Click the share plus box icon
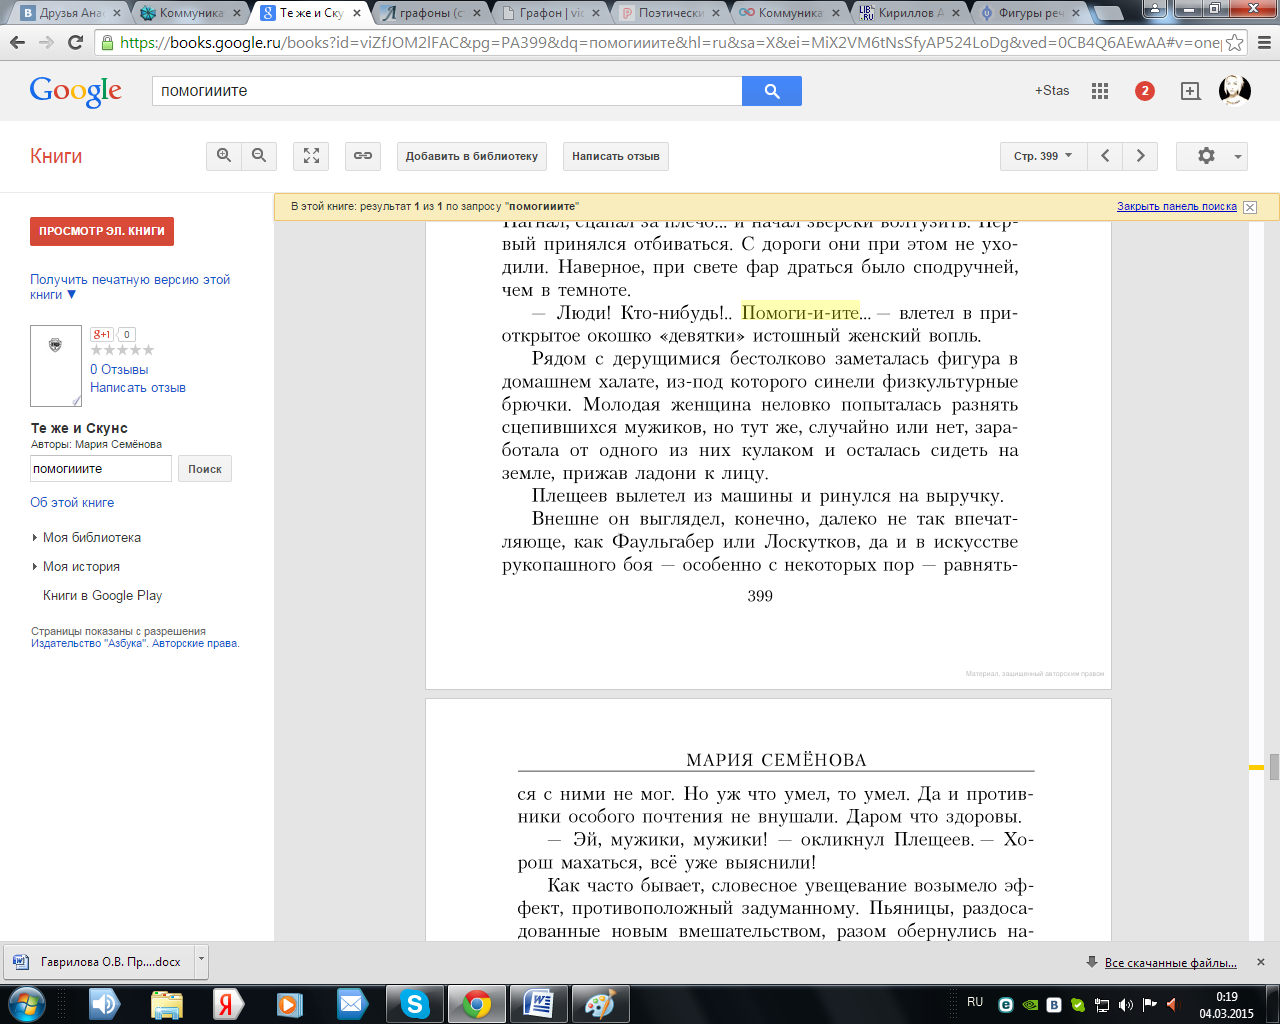Screen dimensions: 1280x1024 pyautogui.click(x=1190, y=91)
